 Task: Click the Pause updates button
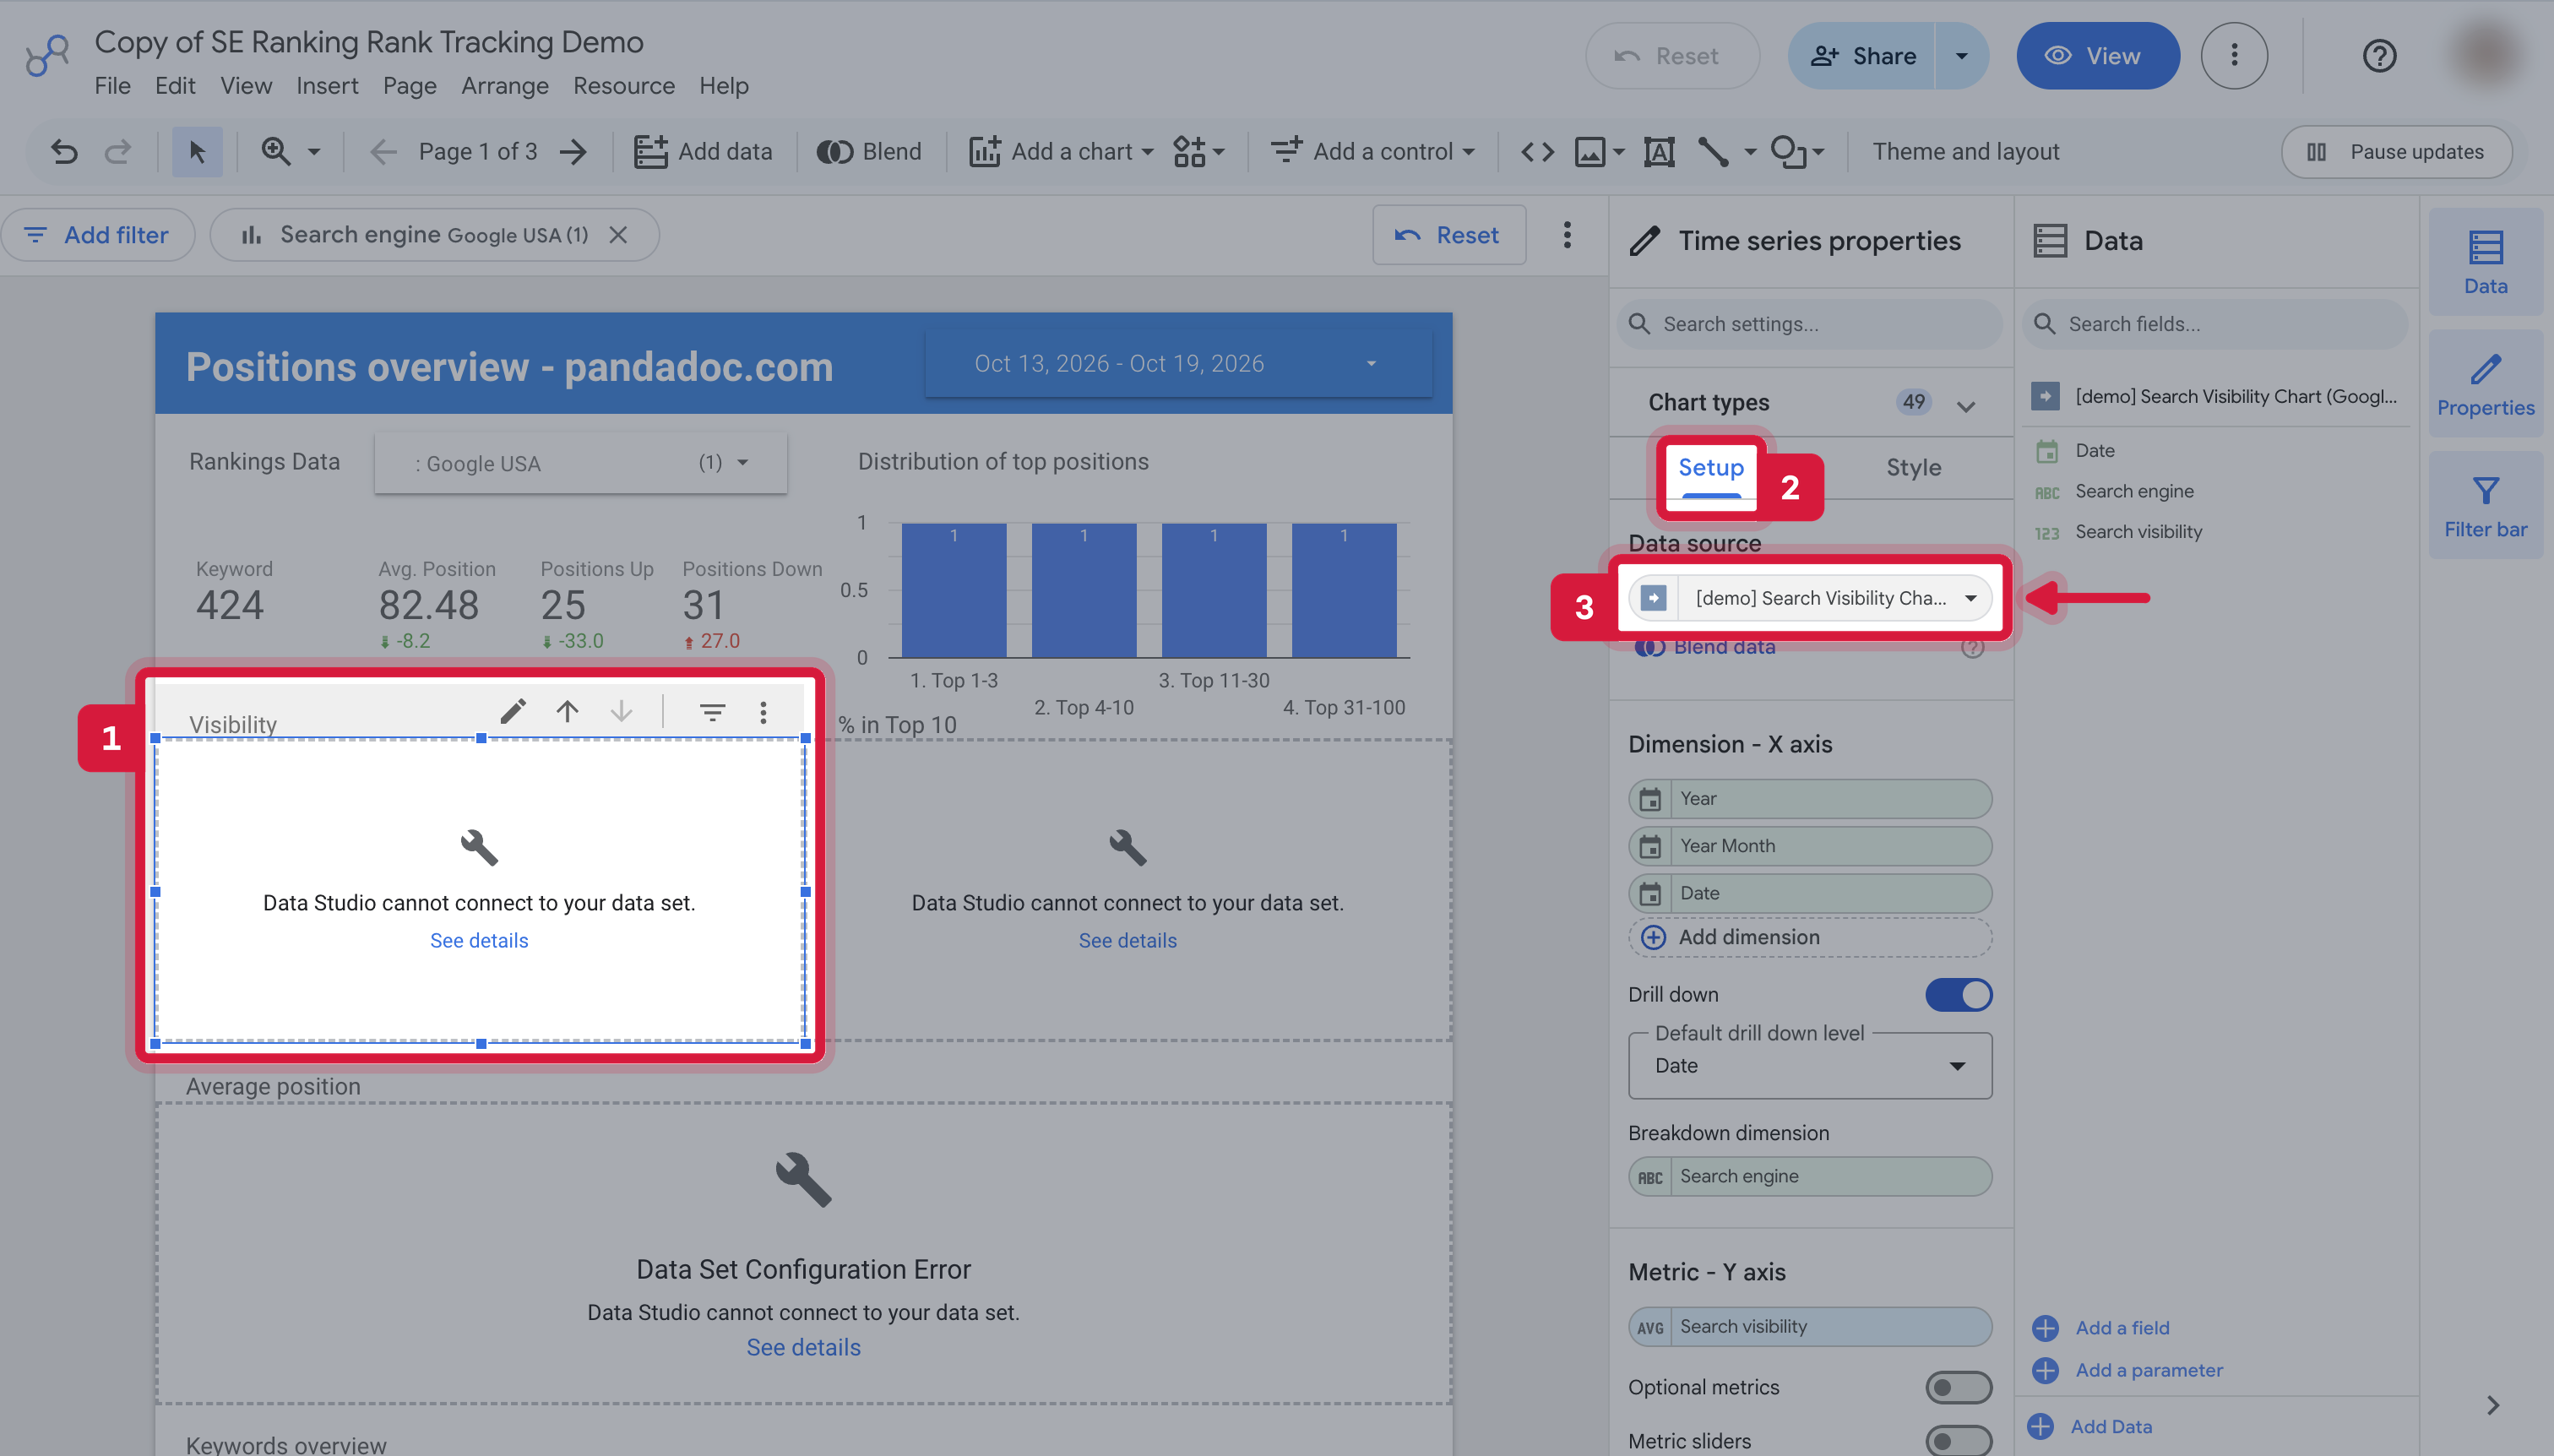click(x=2396, y=152)
